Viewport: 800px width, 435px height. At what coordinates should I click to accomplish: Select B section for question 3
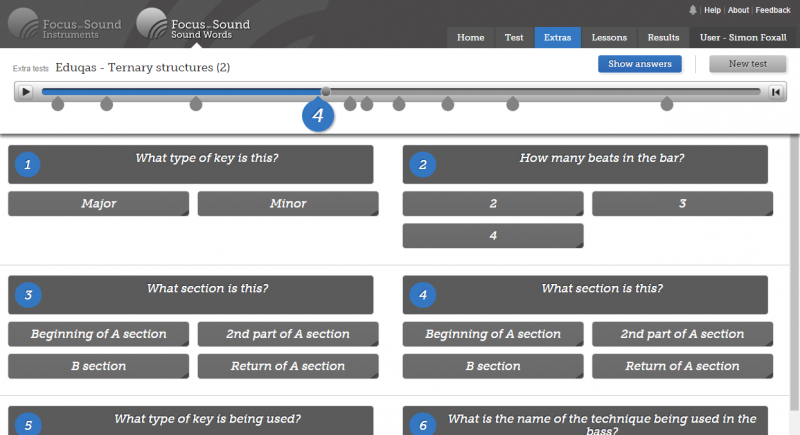click(98, 366)
